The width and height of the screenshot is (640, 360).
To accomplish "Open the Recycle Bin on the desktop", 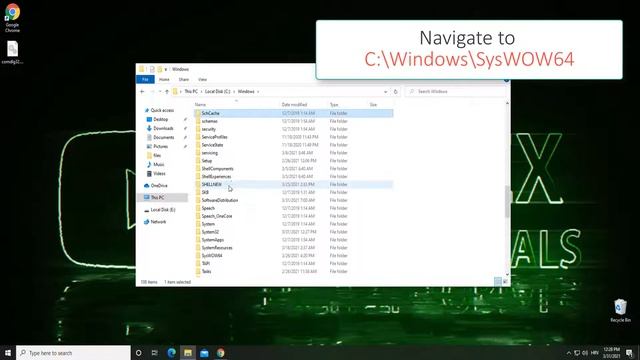I will (620, 310).
